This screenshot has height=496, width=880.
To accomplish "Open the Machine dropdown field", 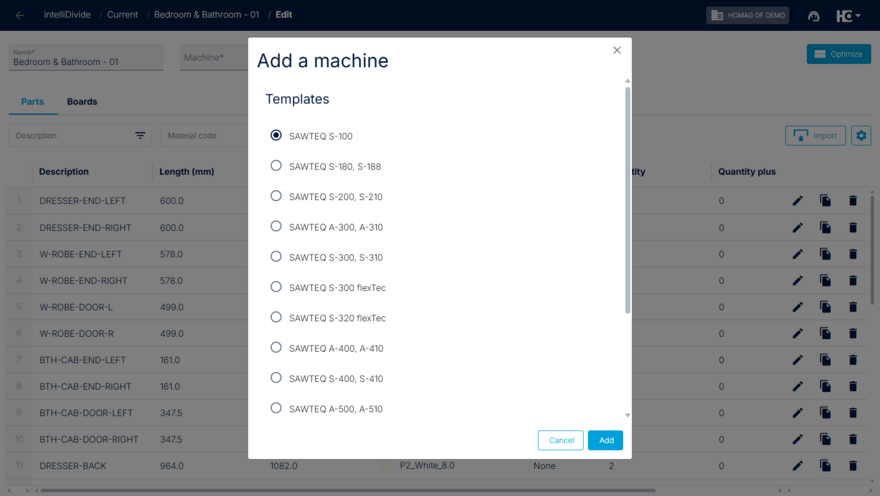I will 214,58.
